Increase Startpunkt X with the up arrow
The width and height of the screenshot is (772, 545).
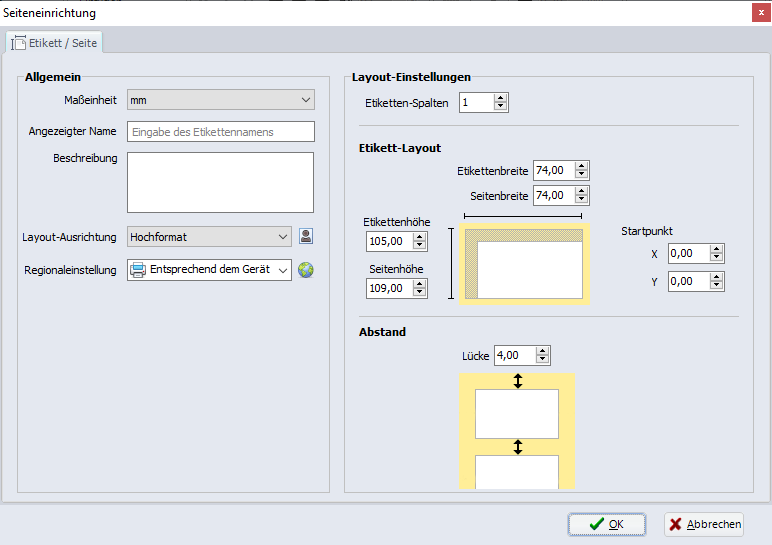[716, 249]
